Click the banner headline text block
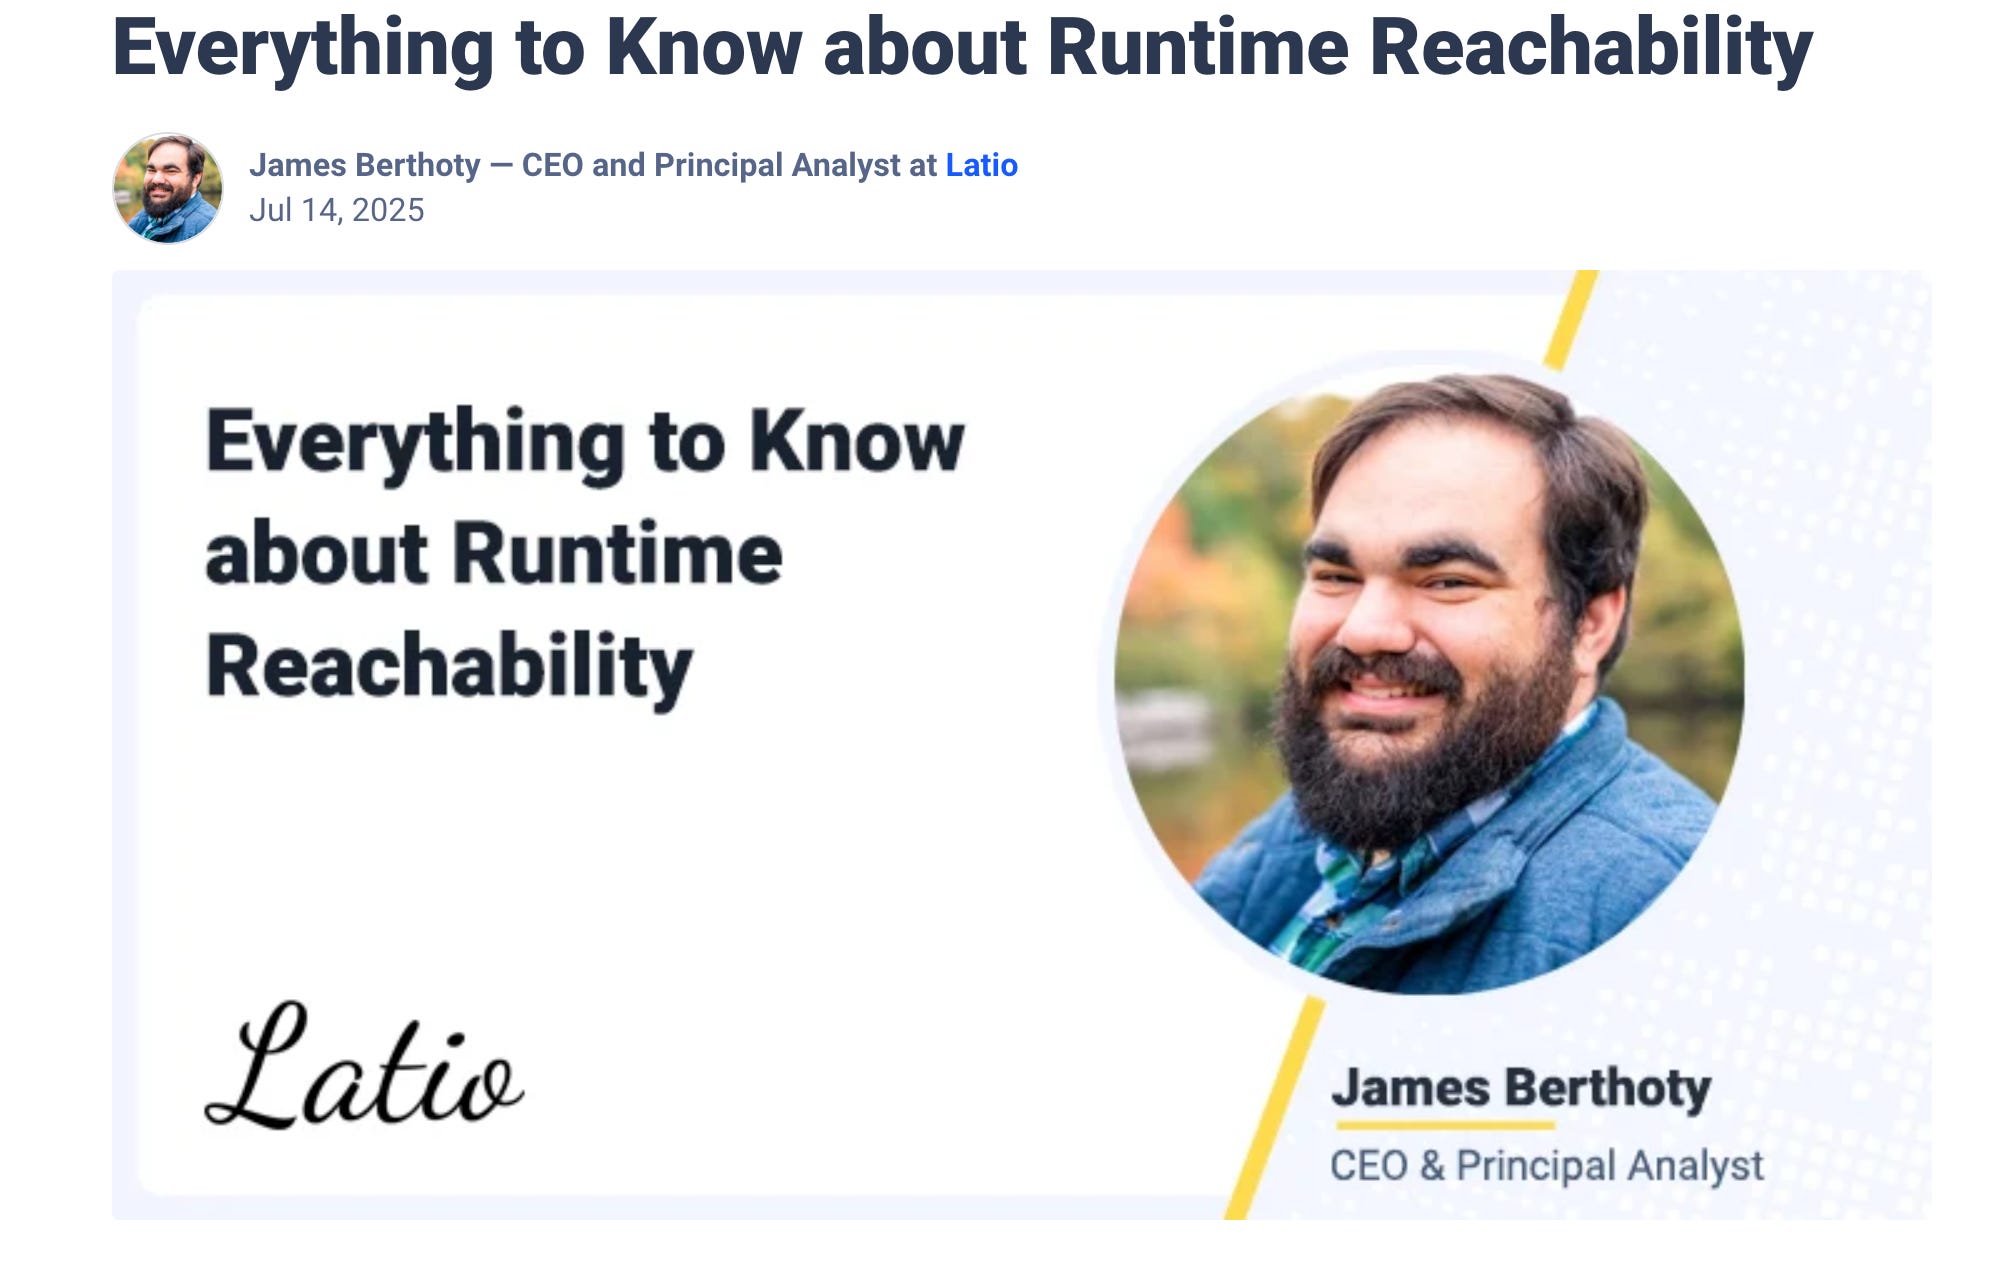This screenshot has width=1998, height=1268. (x=584, y=553)
